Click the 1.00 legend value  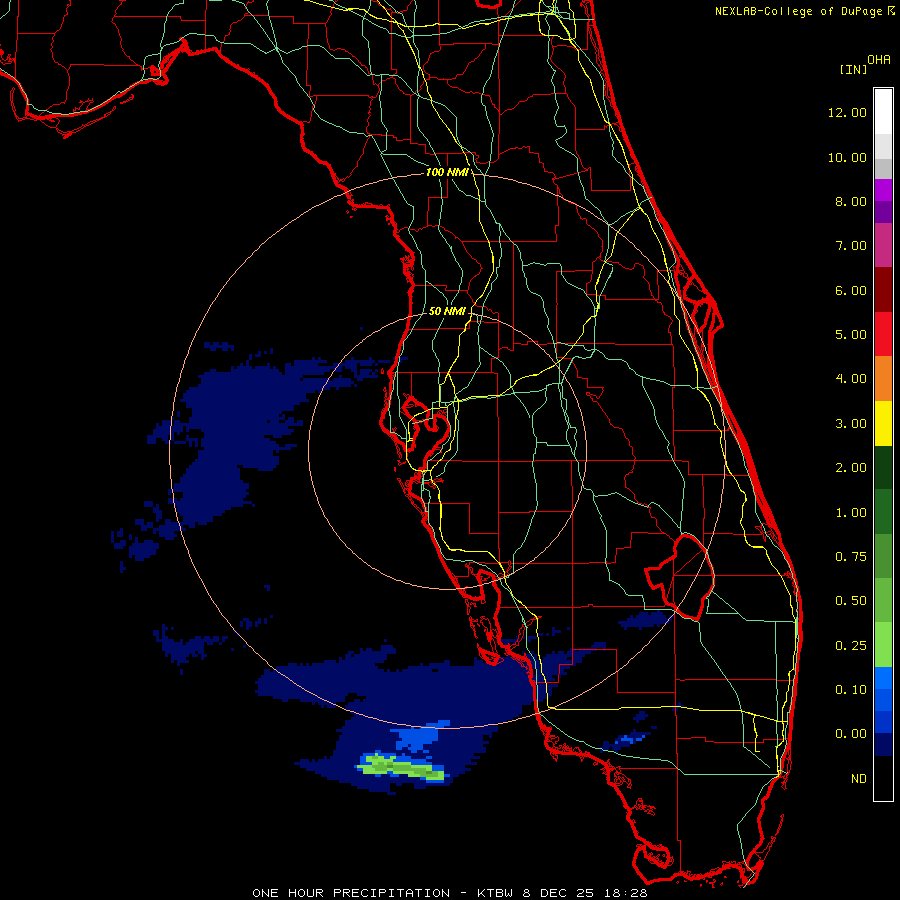[x=851, y=513]
